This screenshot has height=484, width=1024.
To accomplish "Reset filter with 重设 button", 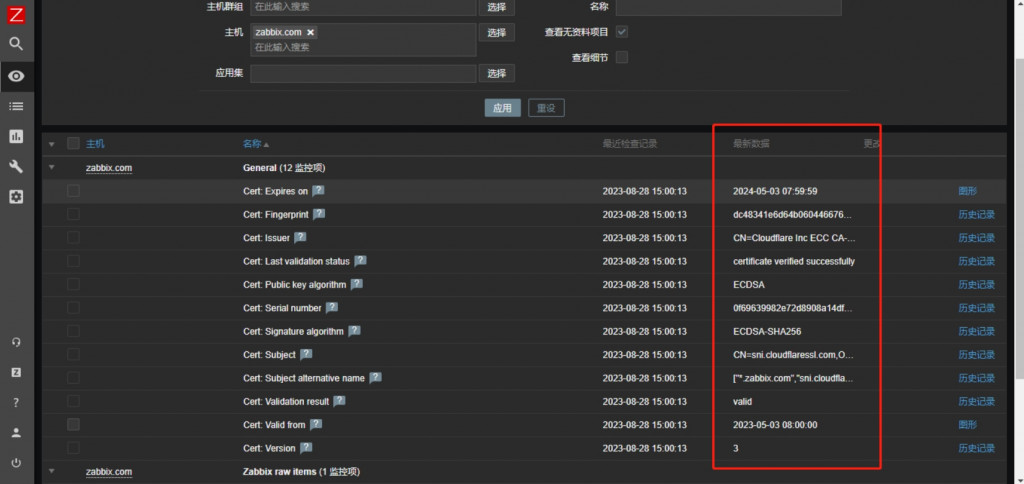I will 546,108.
